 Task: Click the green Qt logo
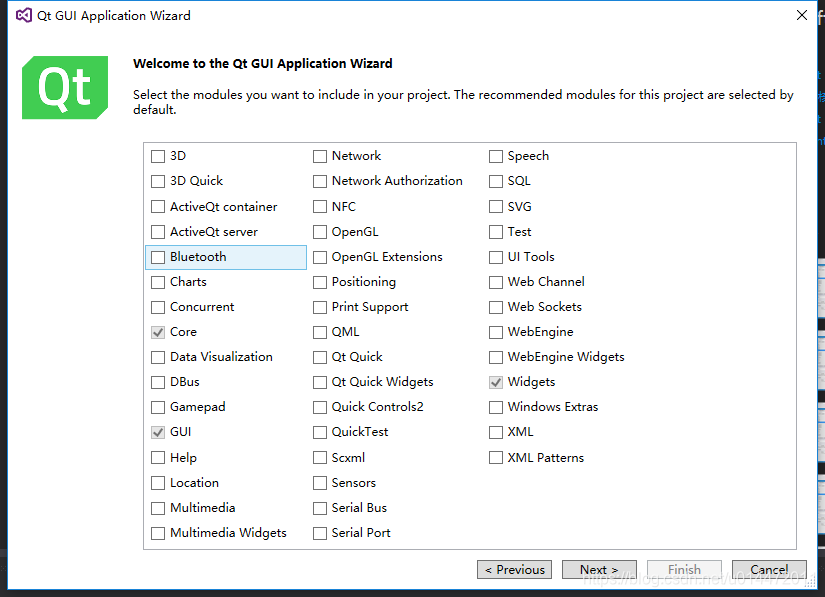point(65,87)
